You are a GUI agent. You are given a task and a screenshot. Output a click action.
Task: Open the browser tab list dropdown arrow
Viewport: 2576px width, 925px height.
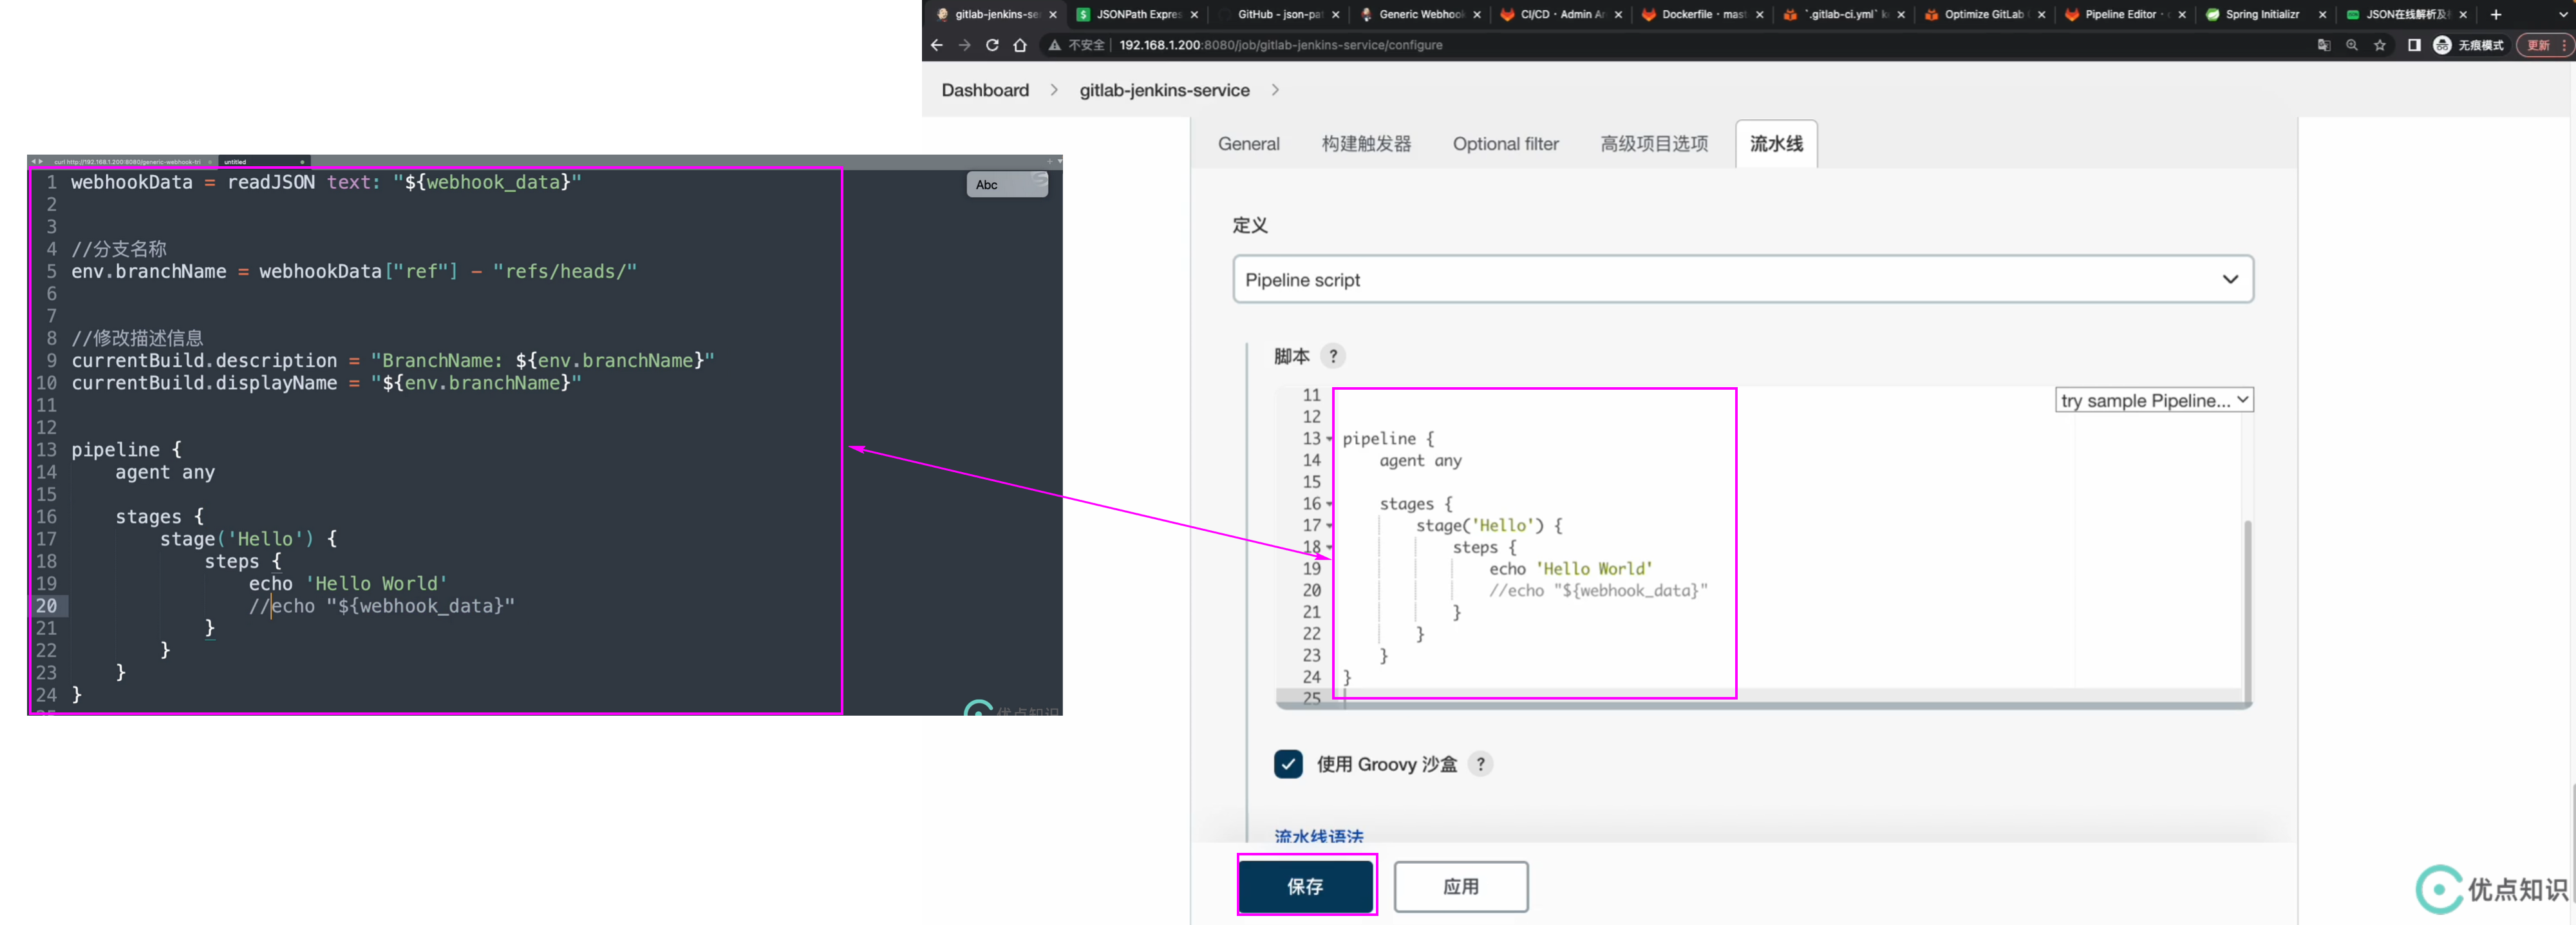2563,14
